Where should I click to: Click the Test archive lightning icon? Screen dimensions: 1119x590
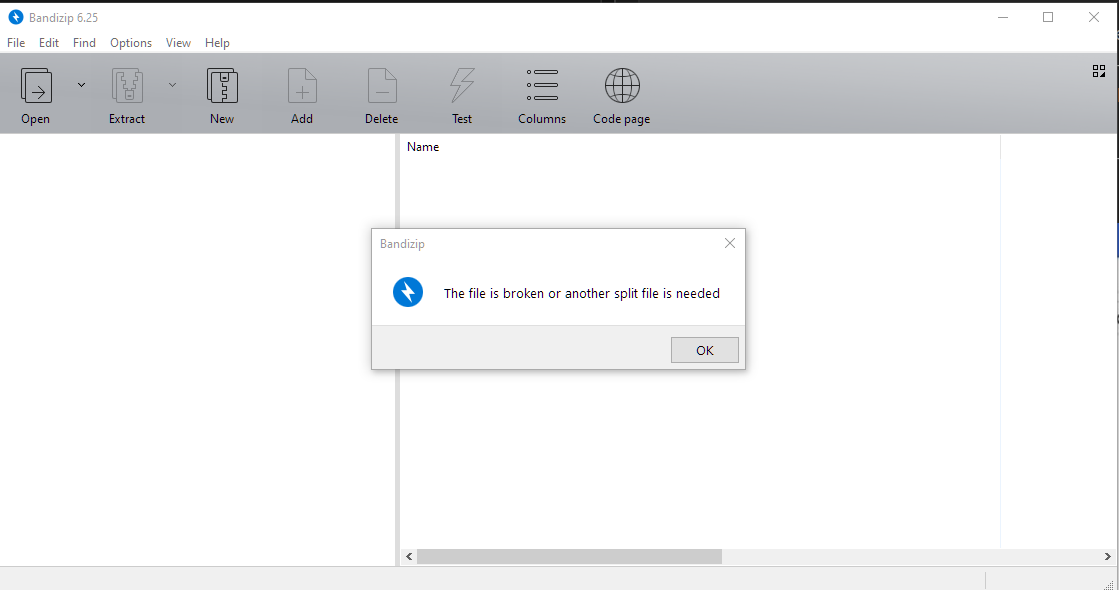[462, 86]
